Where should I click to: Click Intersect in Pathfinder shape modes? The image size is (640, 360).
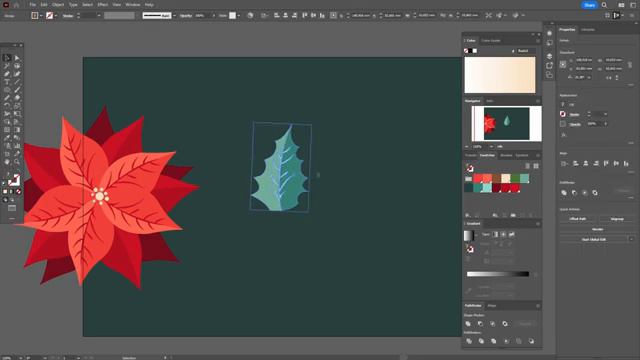click(493, 324)
